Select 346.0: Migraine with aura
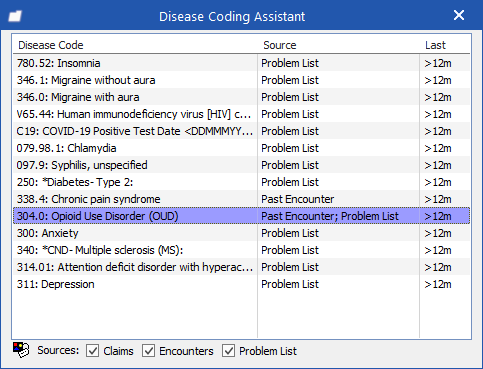The width and height of the screenshot is (483, 369). coord(241,97)
